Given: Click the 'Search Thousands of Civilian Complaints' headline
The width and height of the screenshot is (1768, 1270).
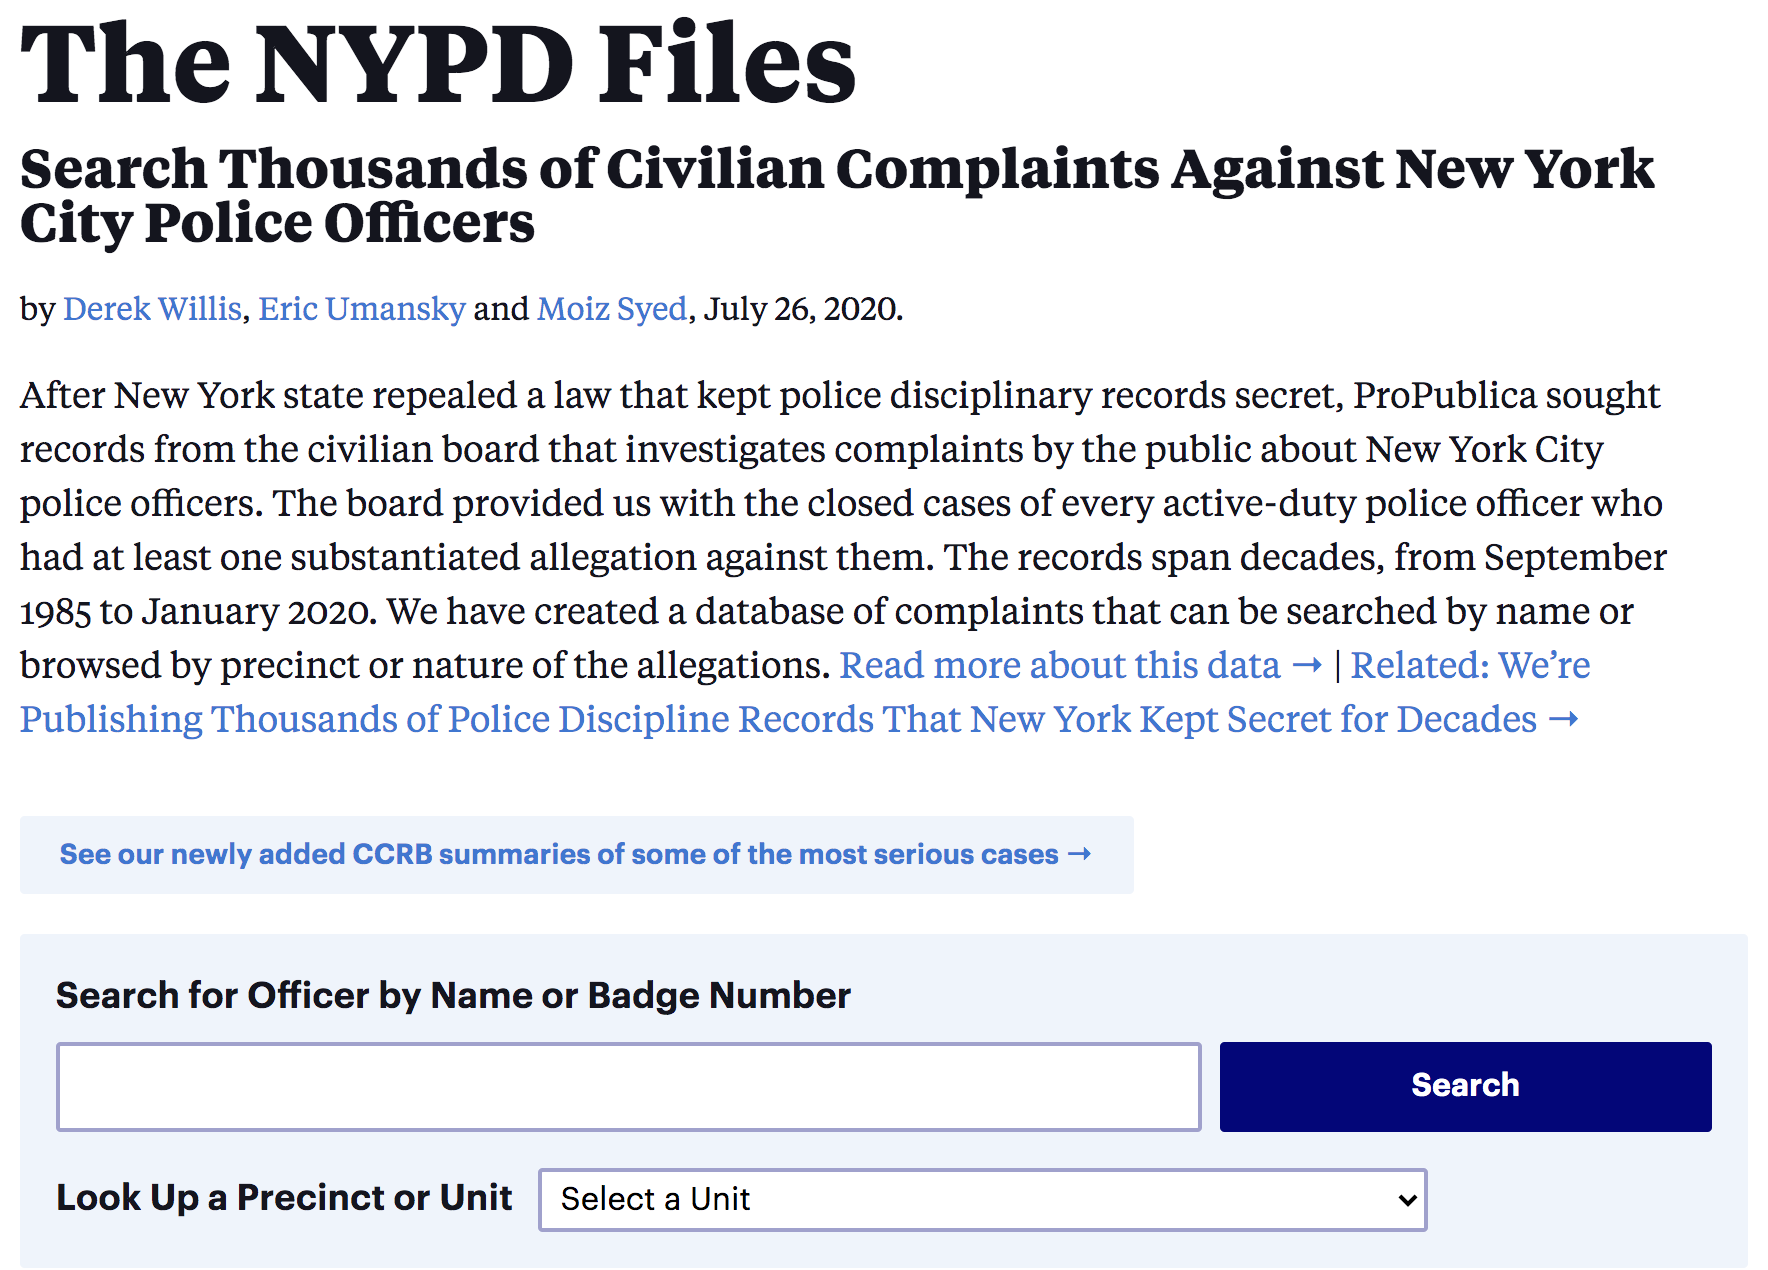Looking at the screenshot, I should [x=836, y=195].
